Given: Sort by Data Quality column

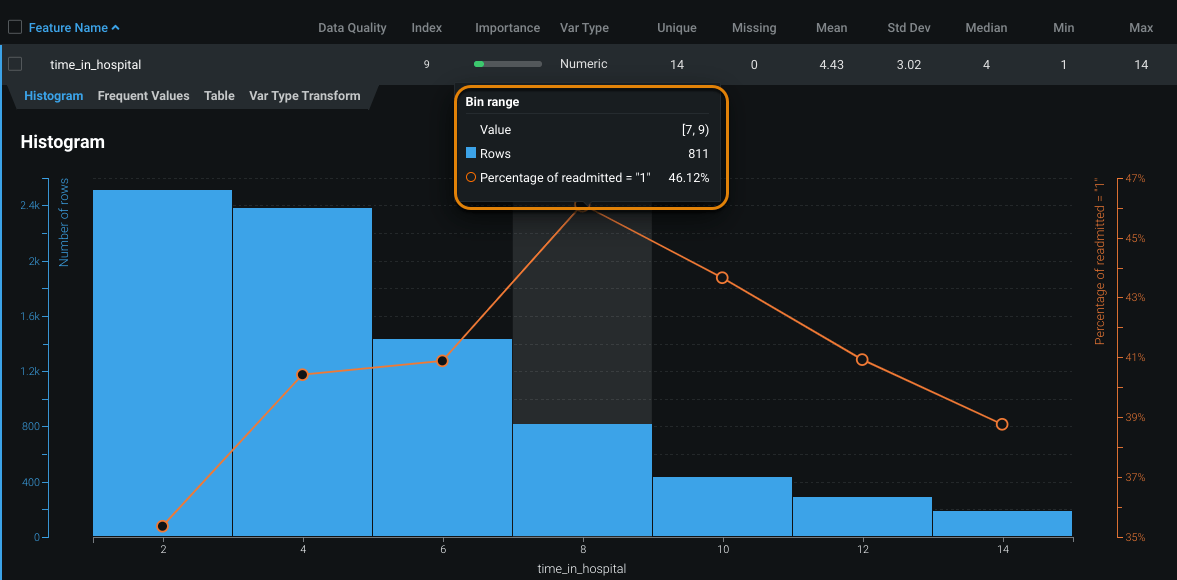Looking at the screenshot, I should pyautogui.click(x=352, y=28).
